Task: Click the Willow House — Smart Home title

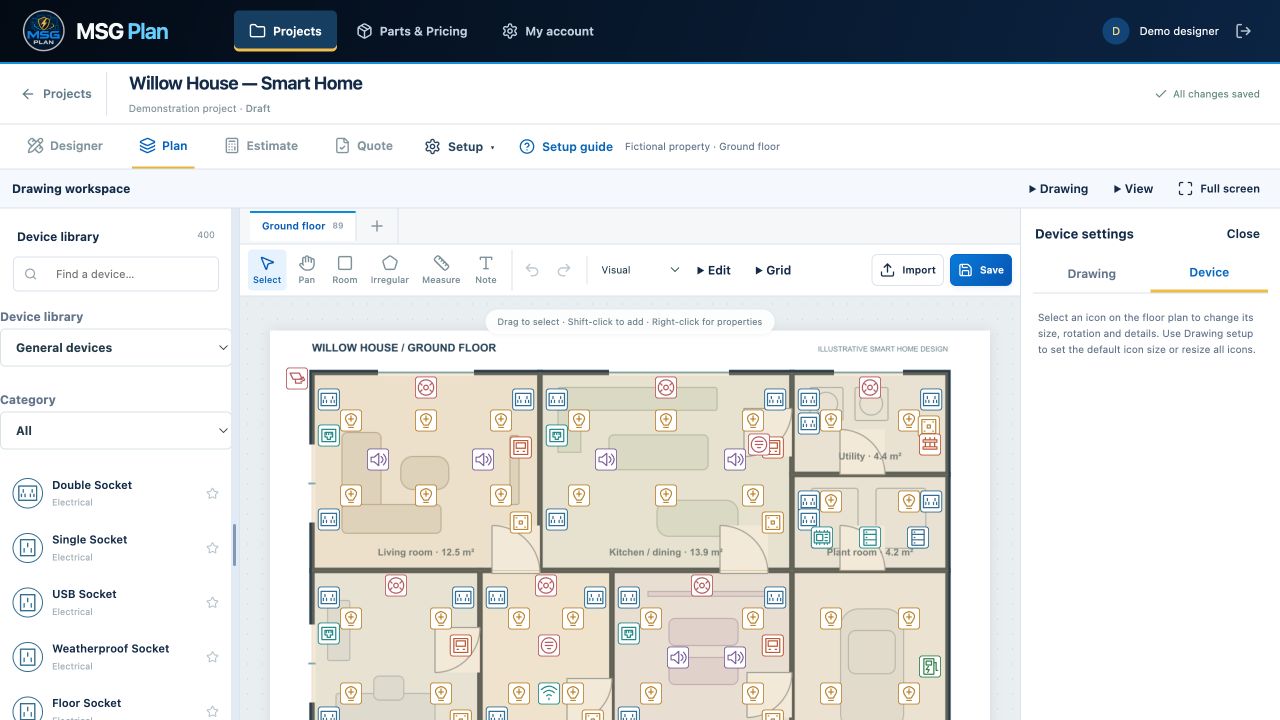Action: pos(246,83)
